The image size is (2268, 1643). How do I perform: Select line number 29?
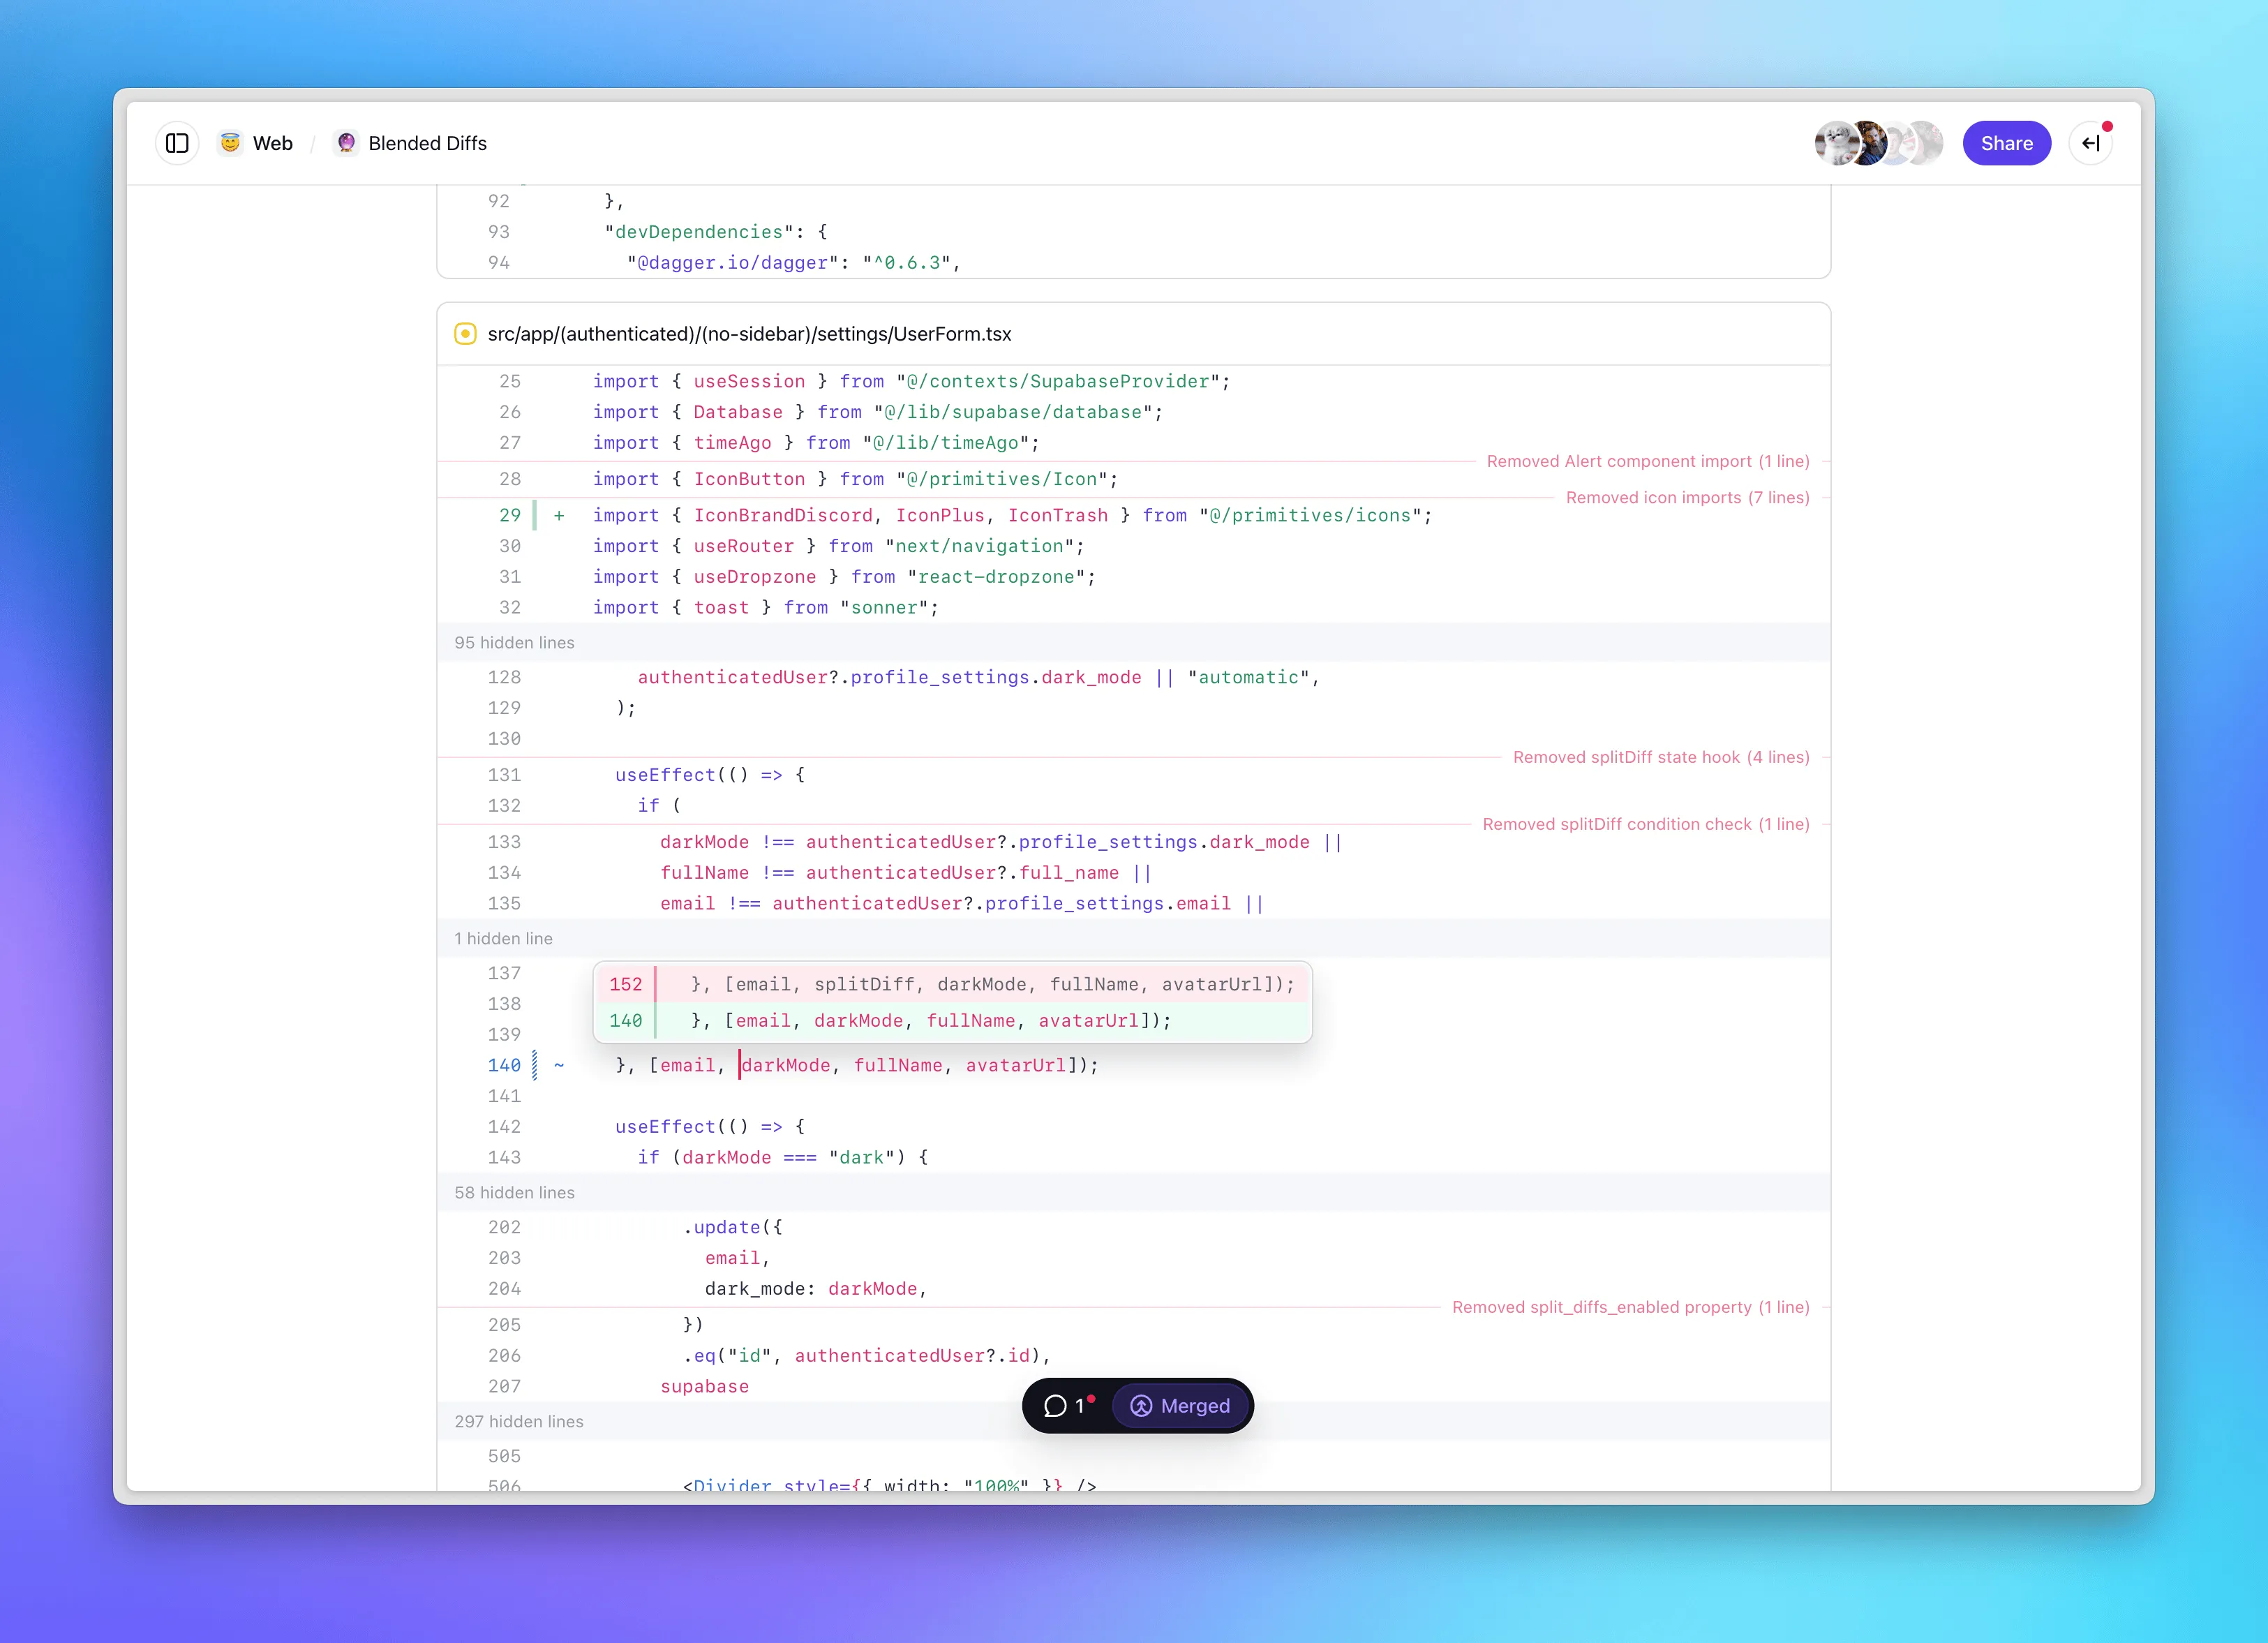tap(510, 516)
